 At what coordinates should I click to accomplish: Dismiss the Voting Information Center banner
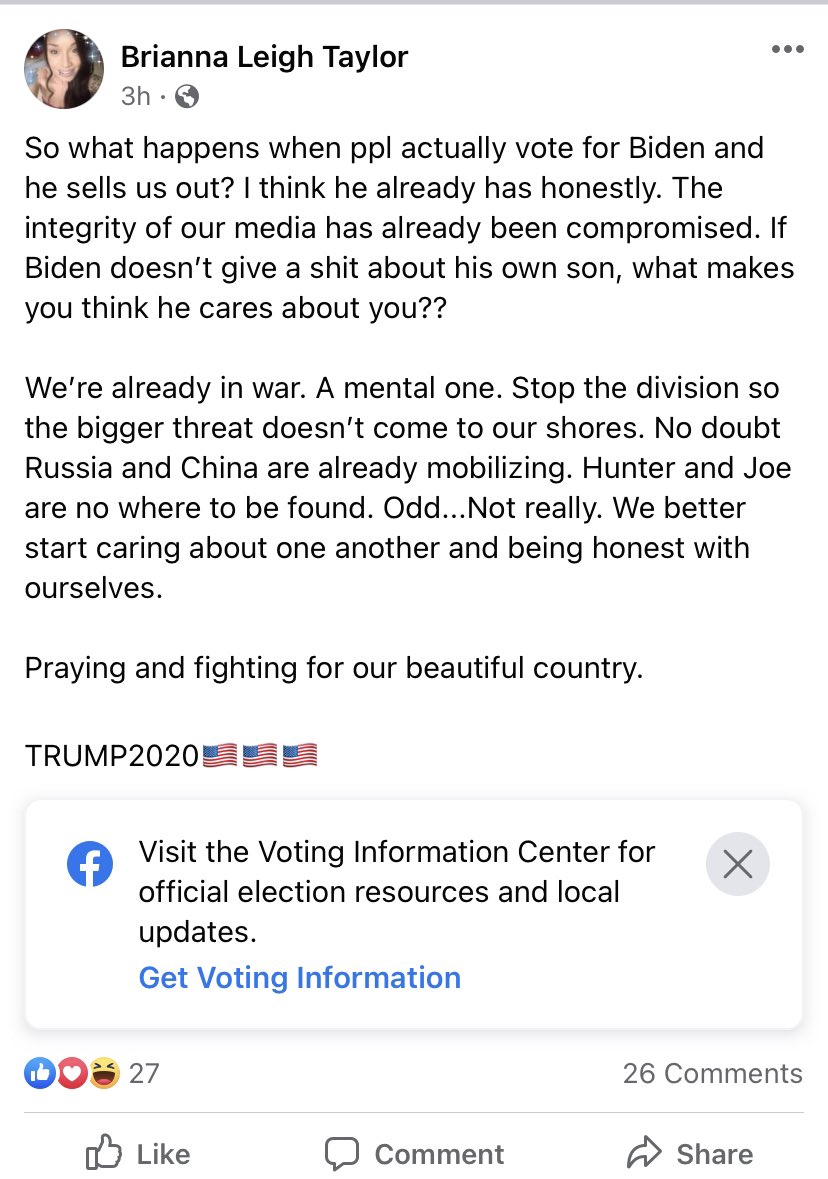pos(737,864)
